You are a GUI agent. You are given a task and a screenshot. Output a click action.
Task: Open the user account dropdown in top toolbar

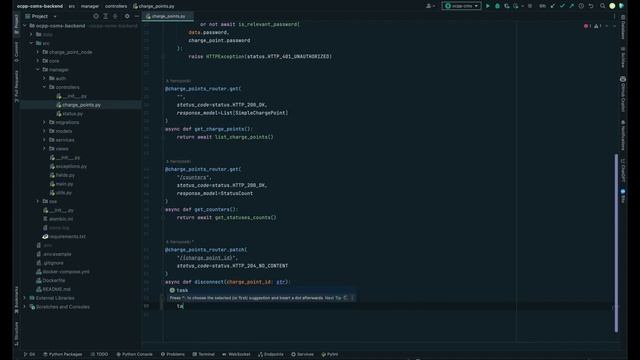(429, 6)
